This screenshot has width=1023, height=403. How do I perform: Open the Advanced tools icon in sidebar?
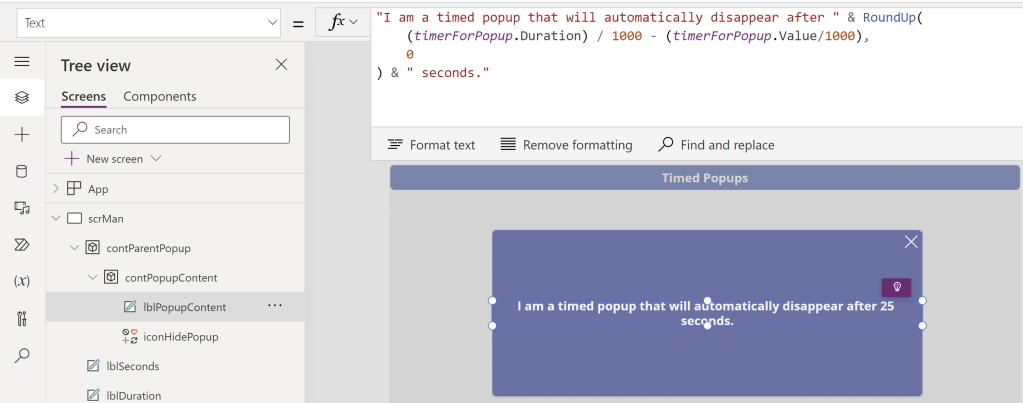pyautogui.click(x=22, y=319)
